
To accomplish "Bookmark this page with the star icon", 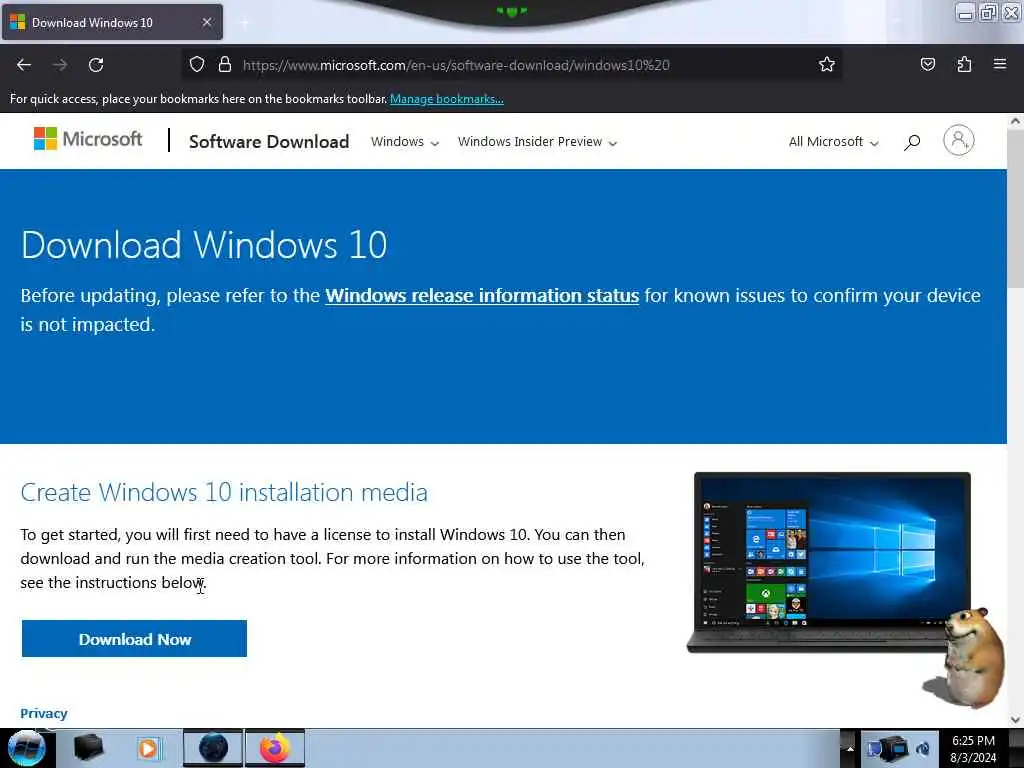I will pos(827,64).
